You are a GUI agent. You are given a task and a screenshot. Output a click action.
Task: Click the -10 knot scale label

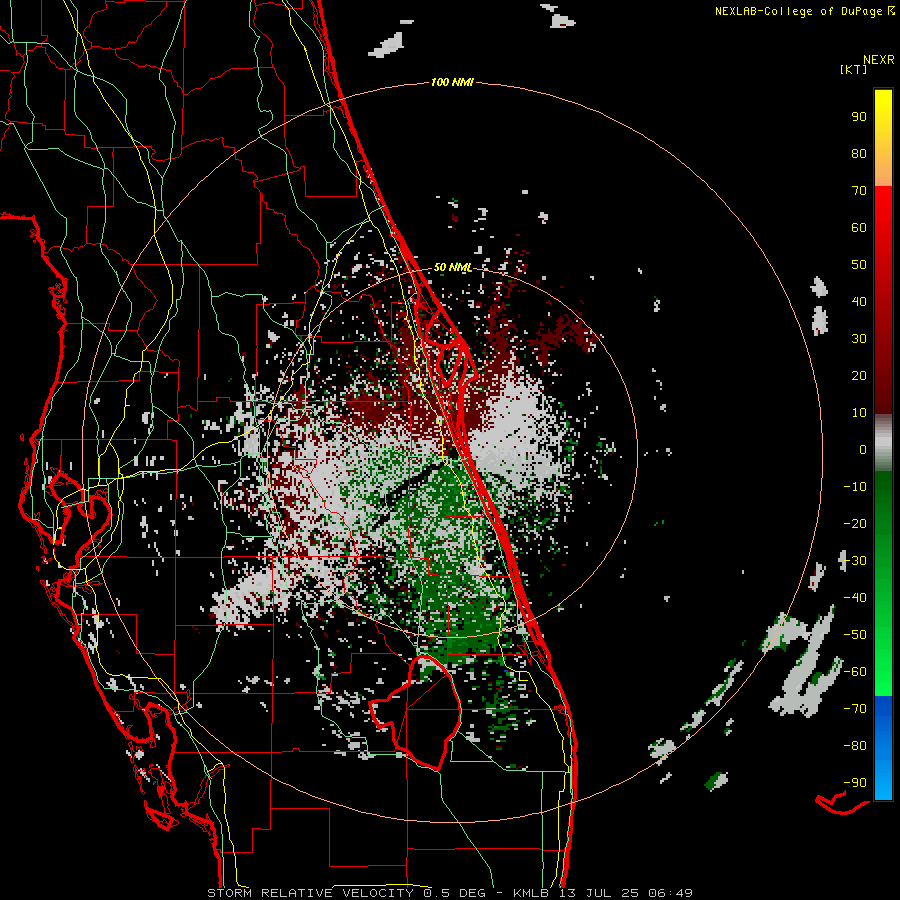coord(855,487)
